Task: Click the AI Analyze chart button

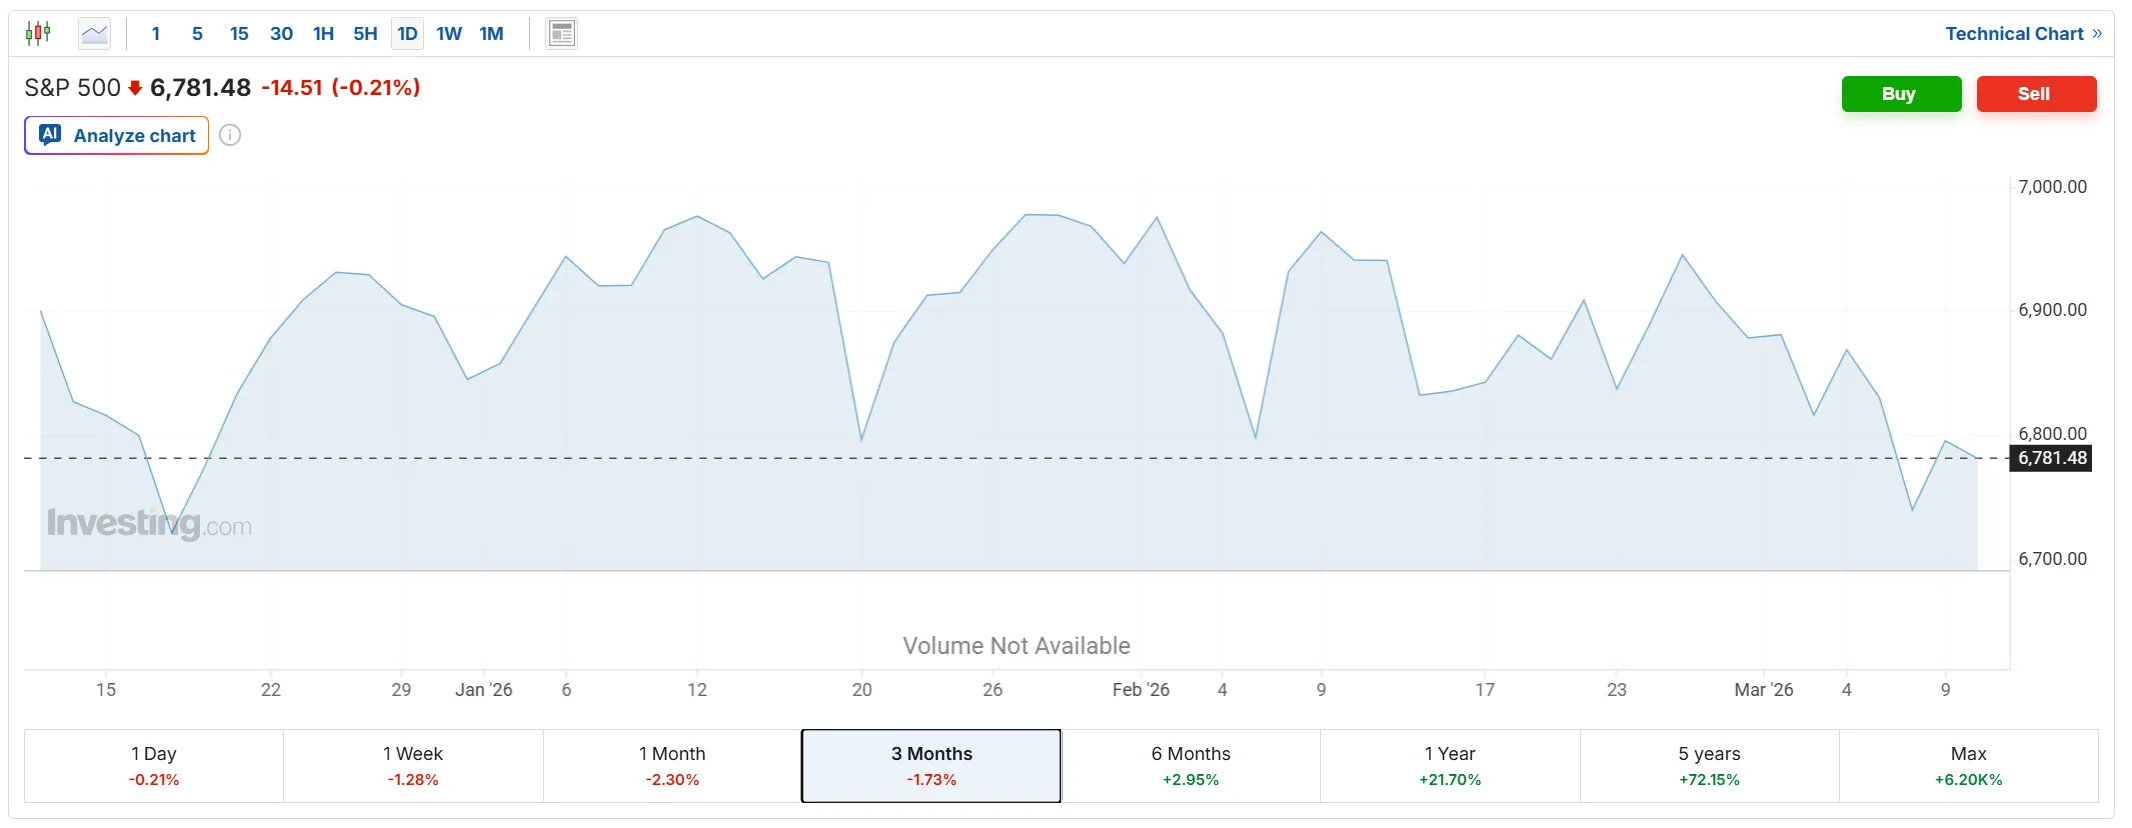Action: [117, 135]
